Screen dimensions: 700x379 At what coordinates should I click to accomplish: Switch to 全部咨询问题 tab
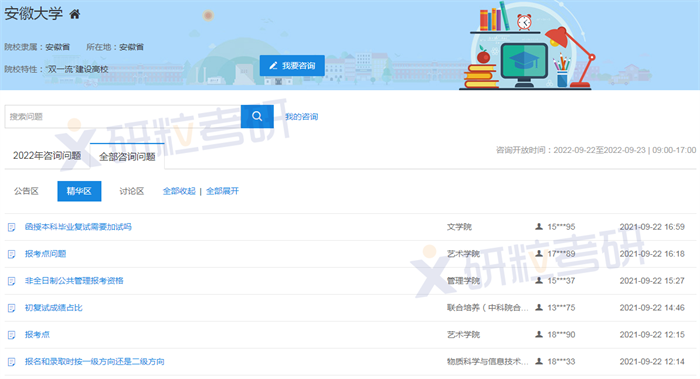coord(127,156)
